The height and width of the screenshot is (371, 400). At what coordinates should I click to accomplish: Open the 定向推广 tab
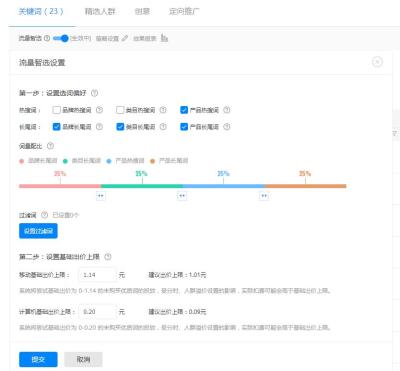tap(184, 11)
